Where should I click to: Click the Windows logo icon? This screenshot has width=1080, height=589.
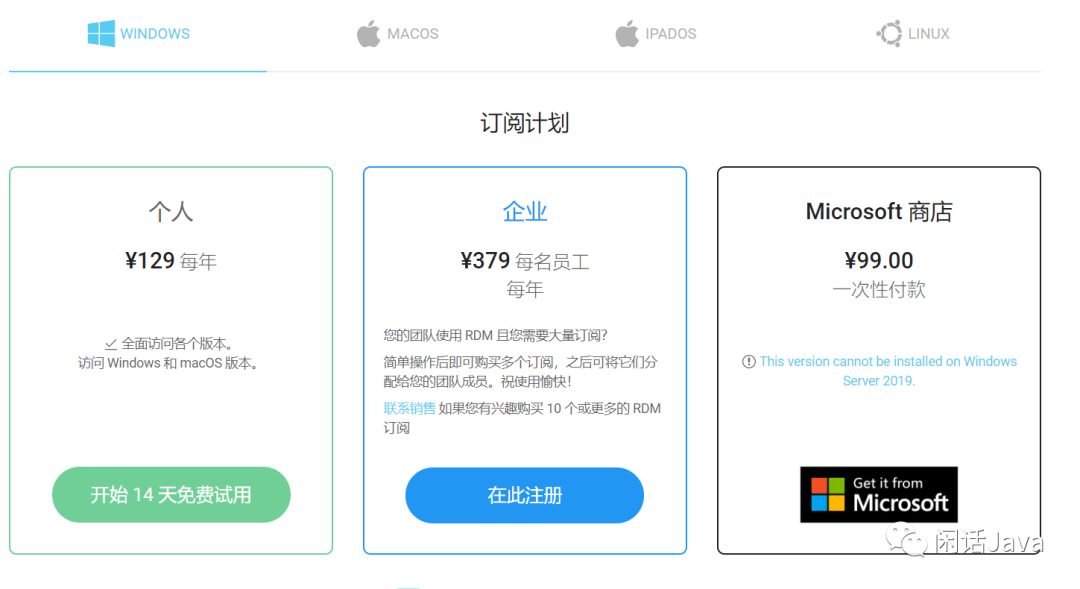tap(101, 34)
